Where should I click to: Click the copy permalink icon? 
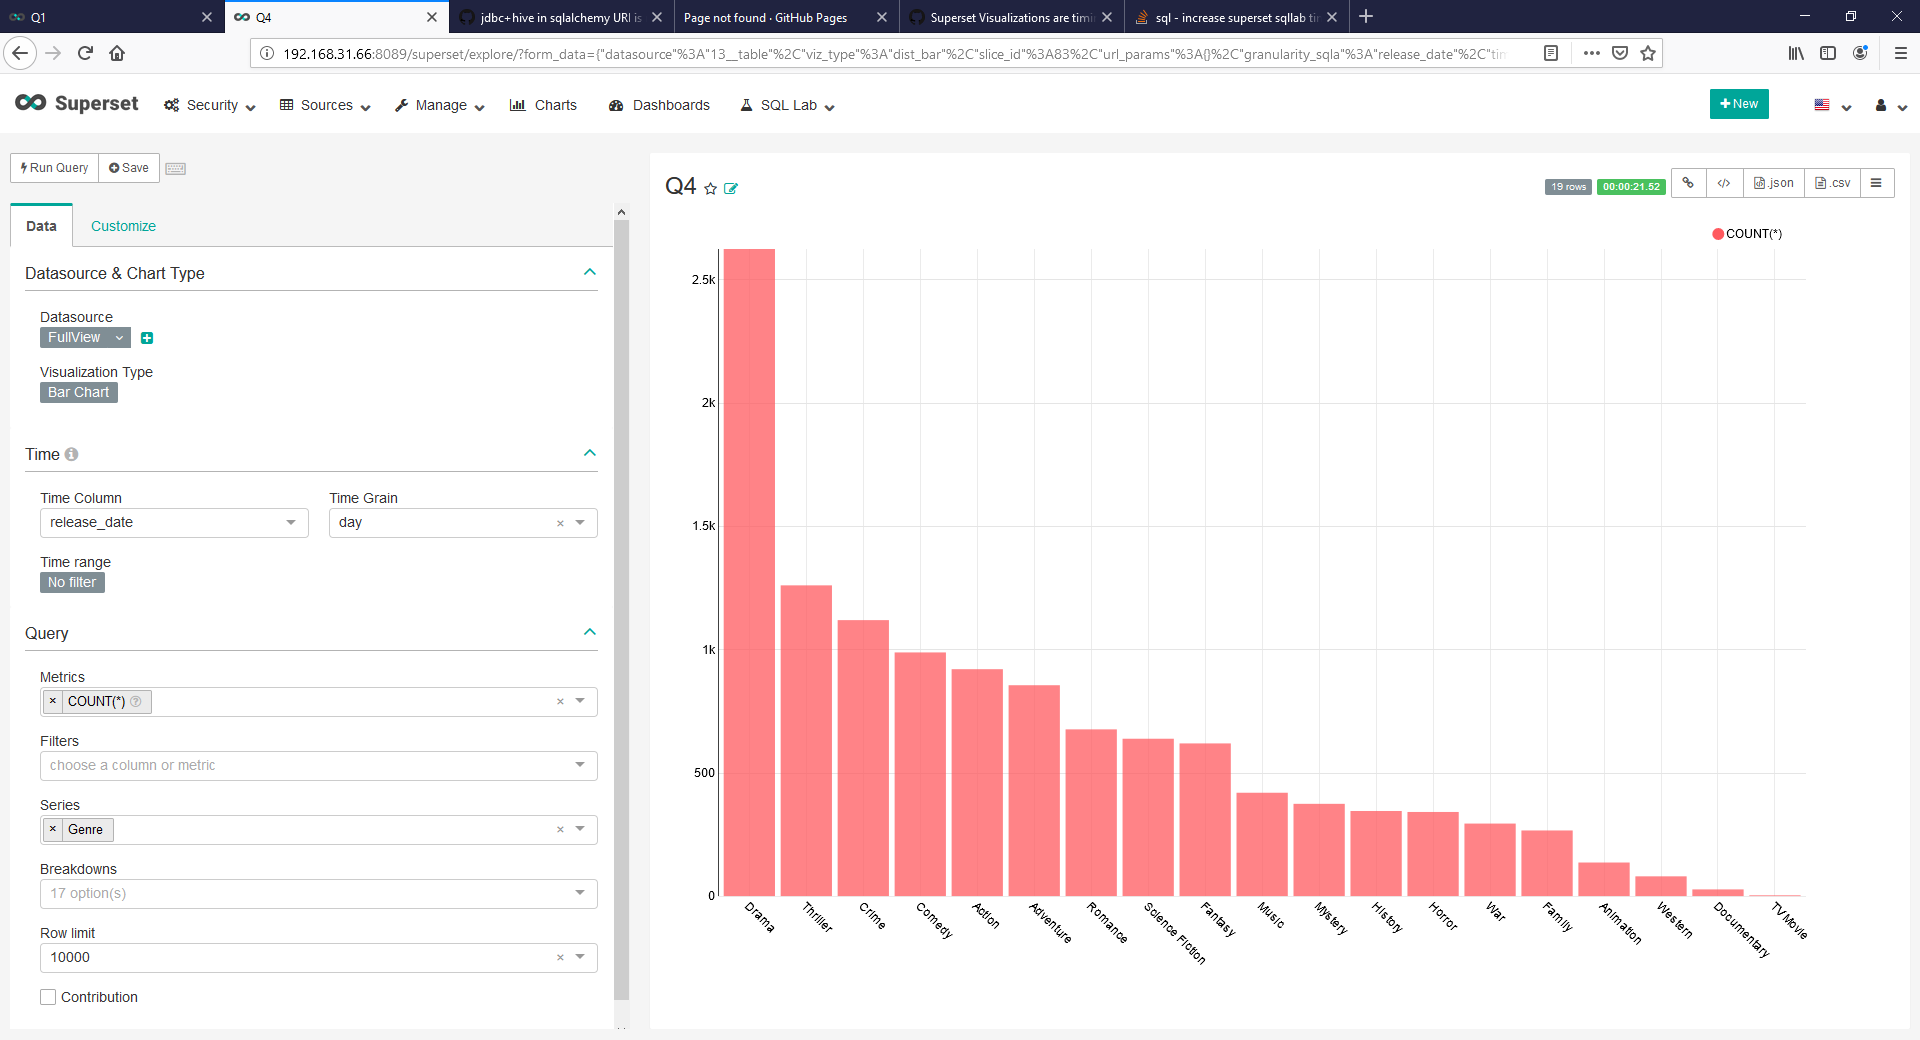point(1688,183)
